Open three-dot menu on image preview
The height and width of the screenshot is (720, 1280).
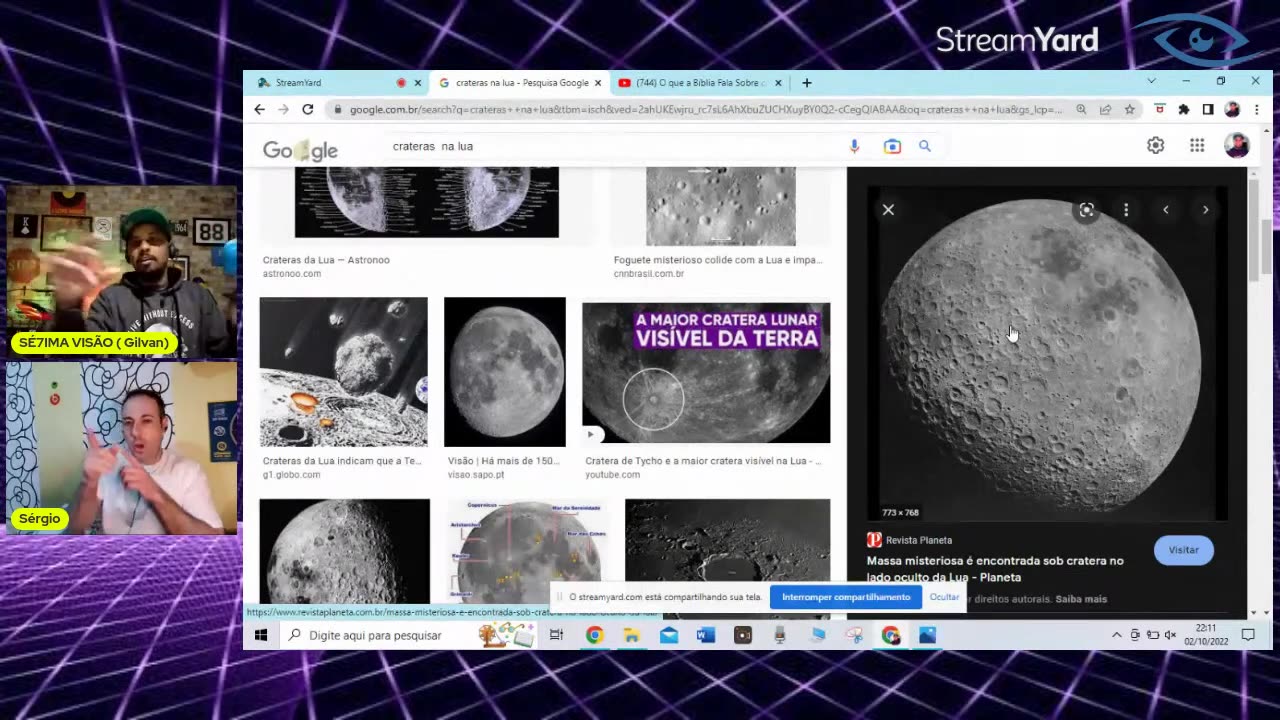coord(1126,210)
